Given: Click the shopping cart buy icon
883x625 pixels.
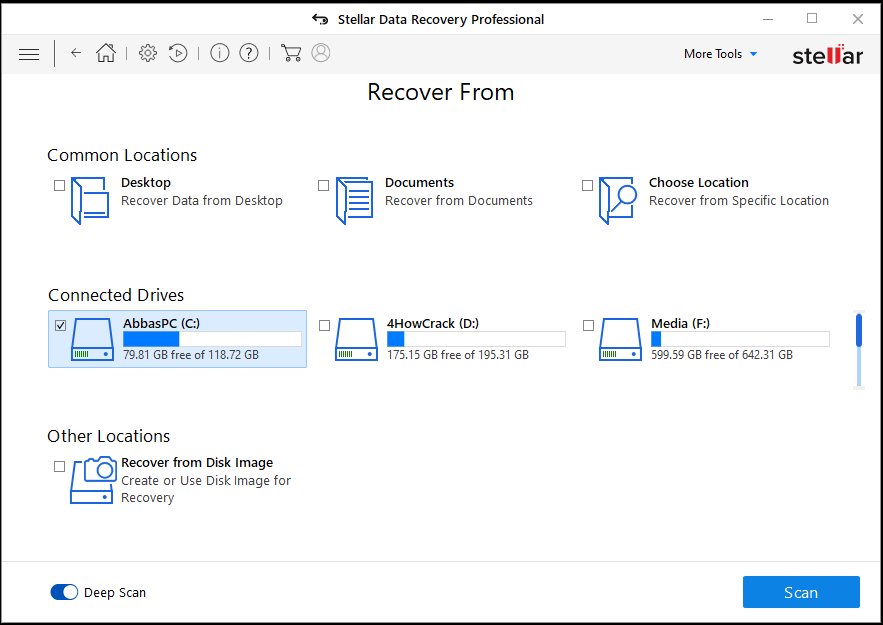Looking at the screenshot, I should tap(291, 53).
